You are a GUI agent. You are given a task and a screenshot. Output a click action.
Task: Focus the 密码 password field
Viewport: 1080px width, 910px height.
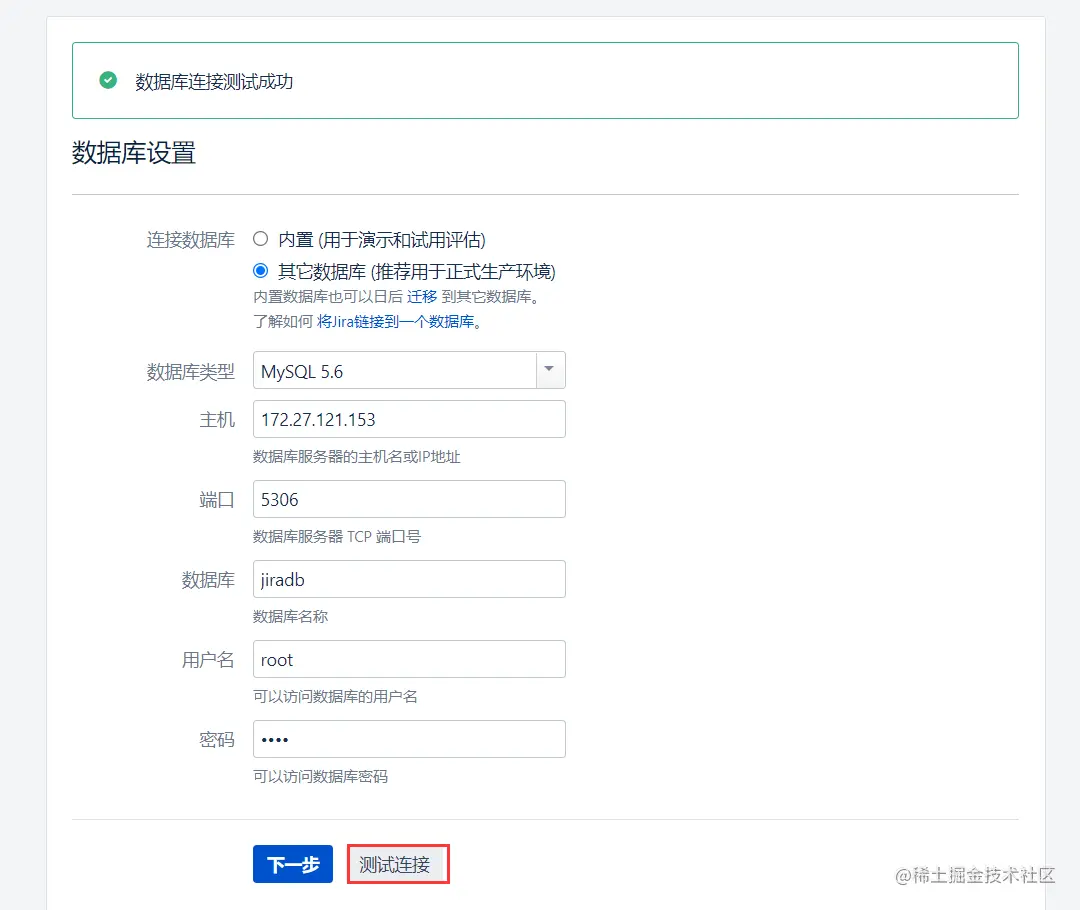409,739
